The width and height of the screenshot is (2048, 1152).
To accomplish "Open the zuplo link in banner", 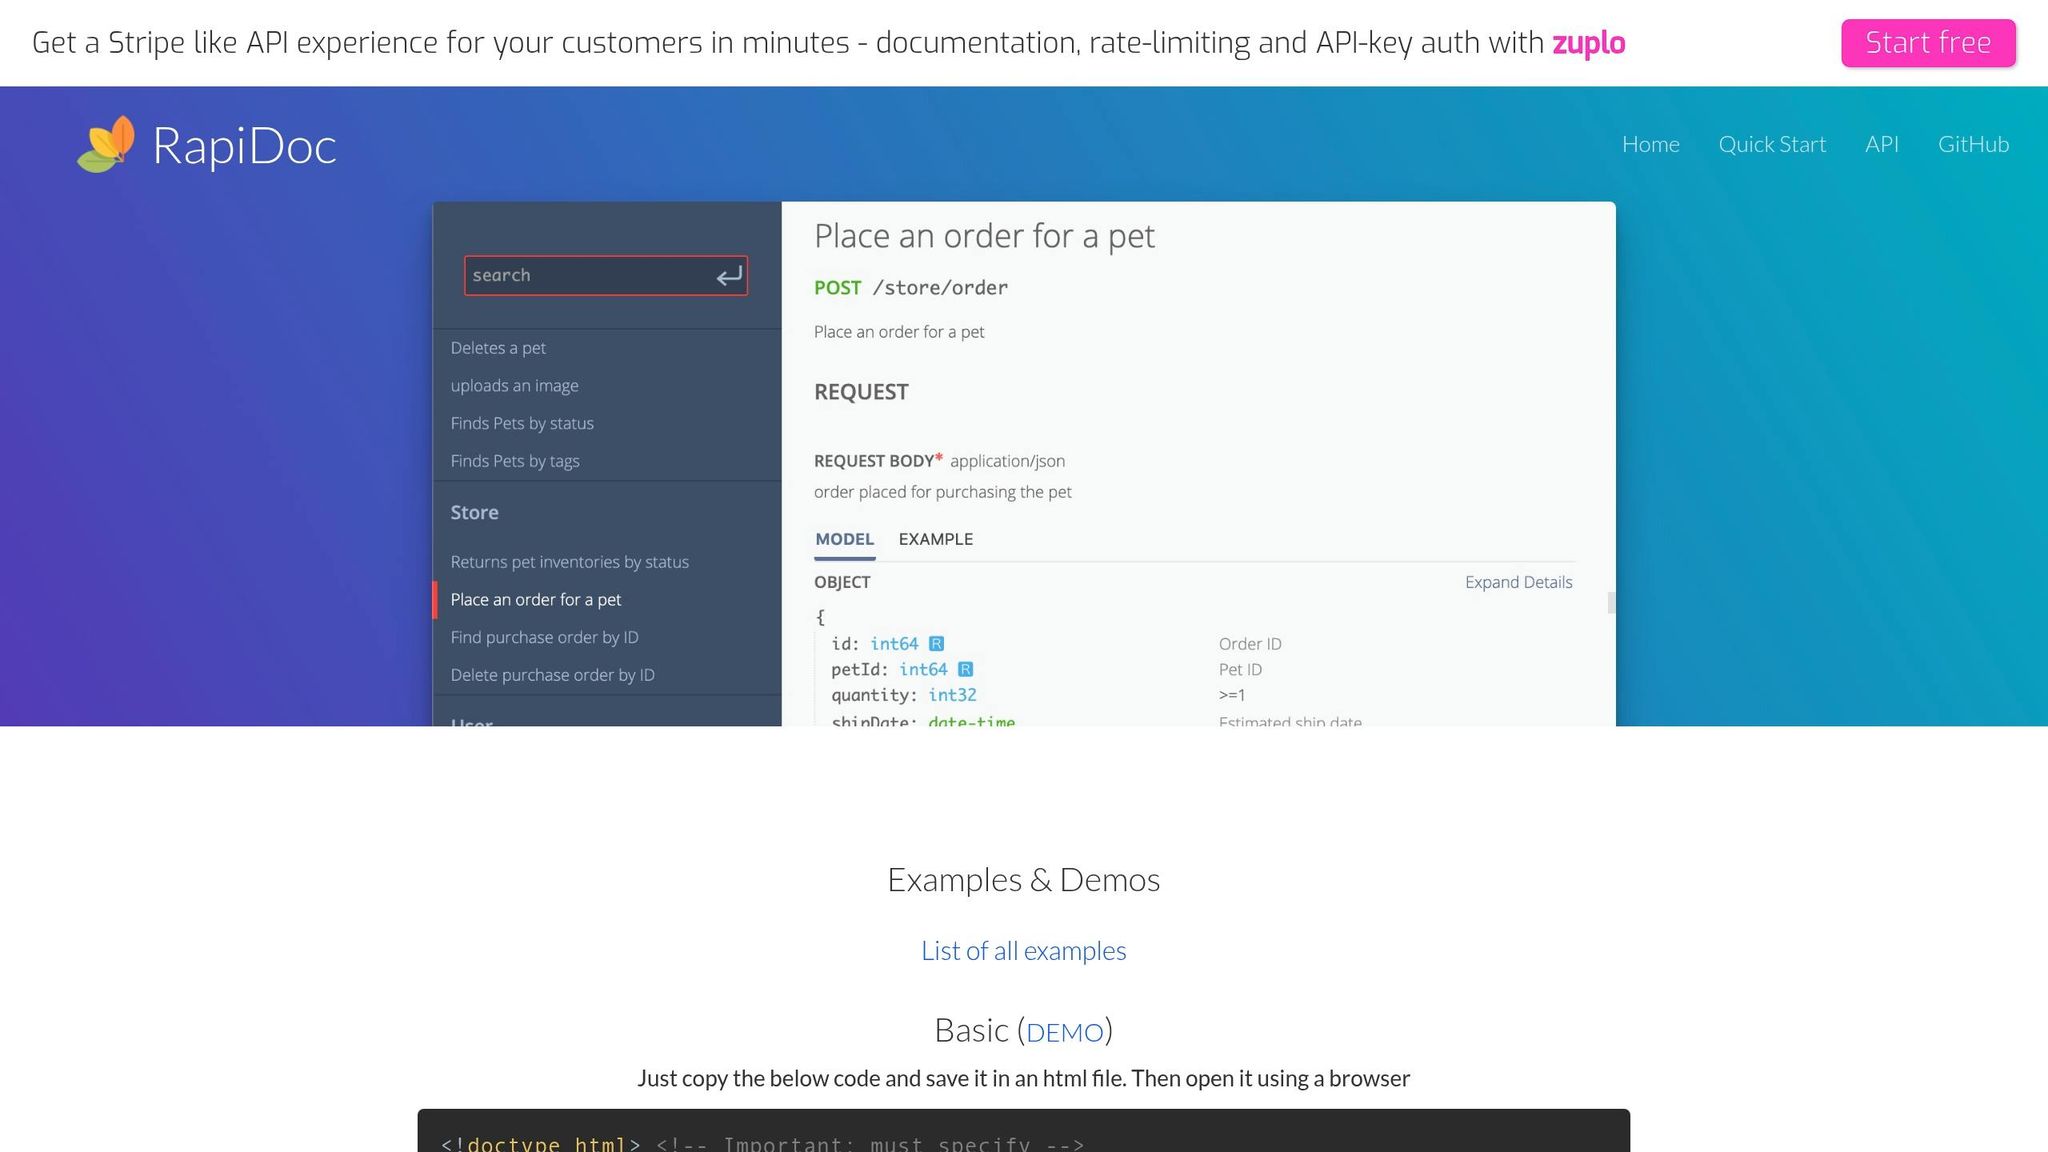I will (x=1588, y=43).
